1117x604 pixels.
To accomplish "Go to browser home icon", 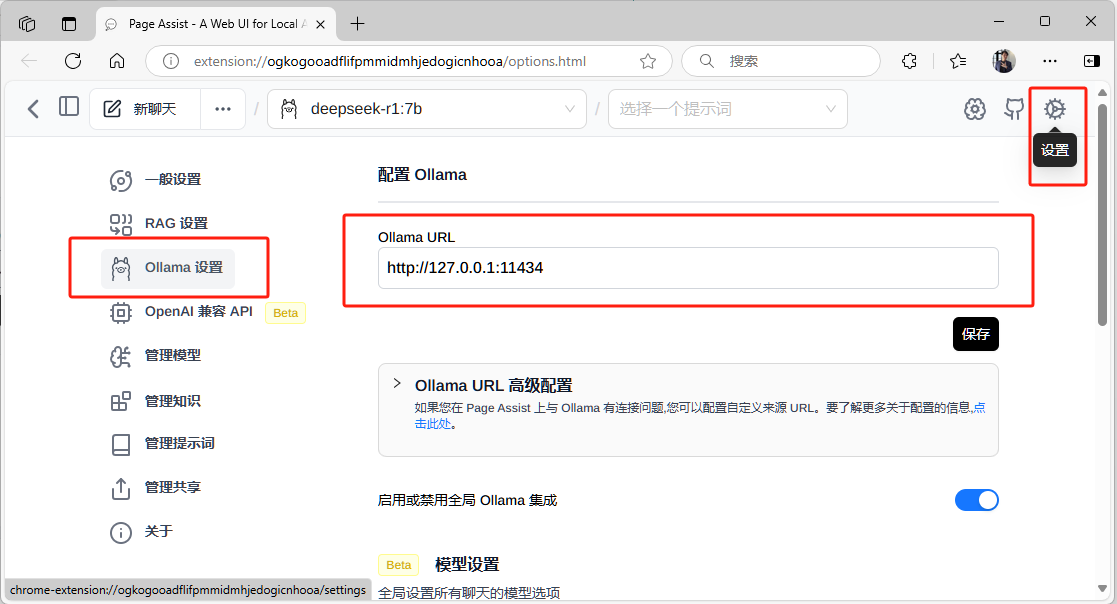I will [117, 61].
